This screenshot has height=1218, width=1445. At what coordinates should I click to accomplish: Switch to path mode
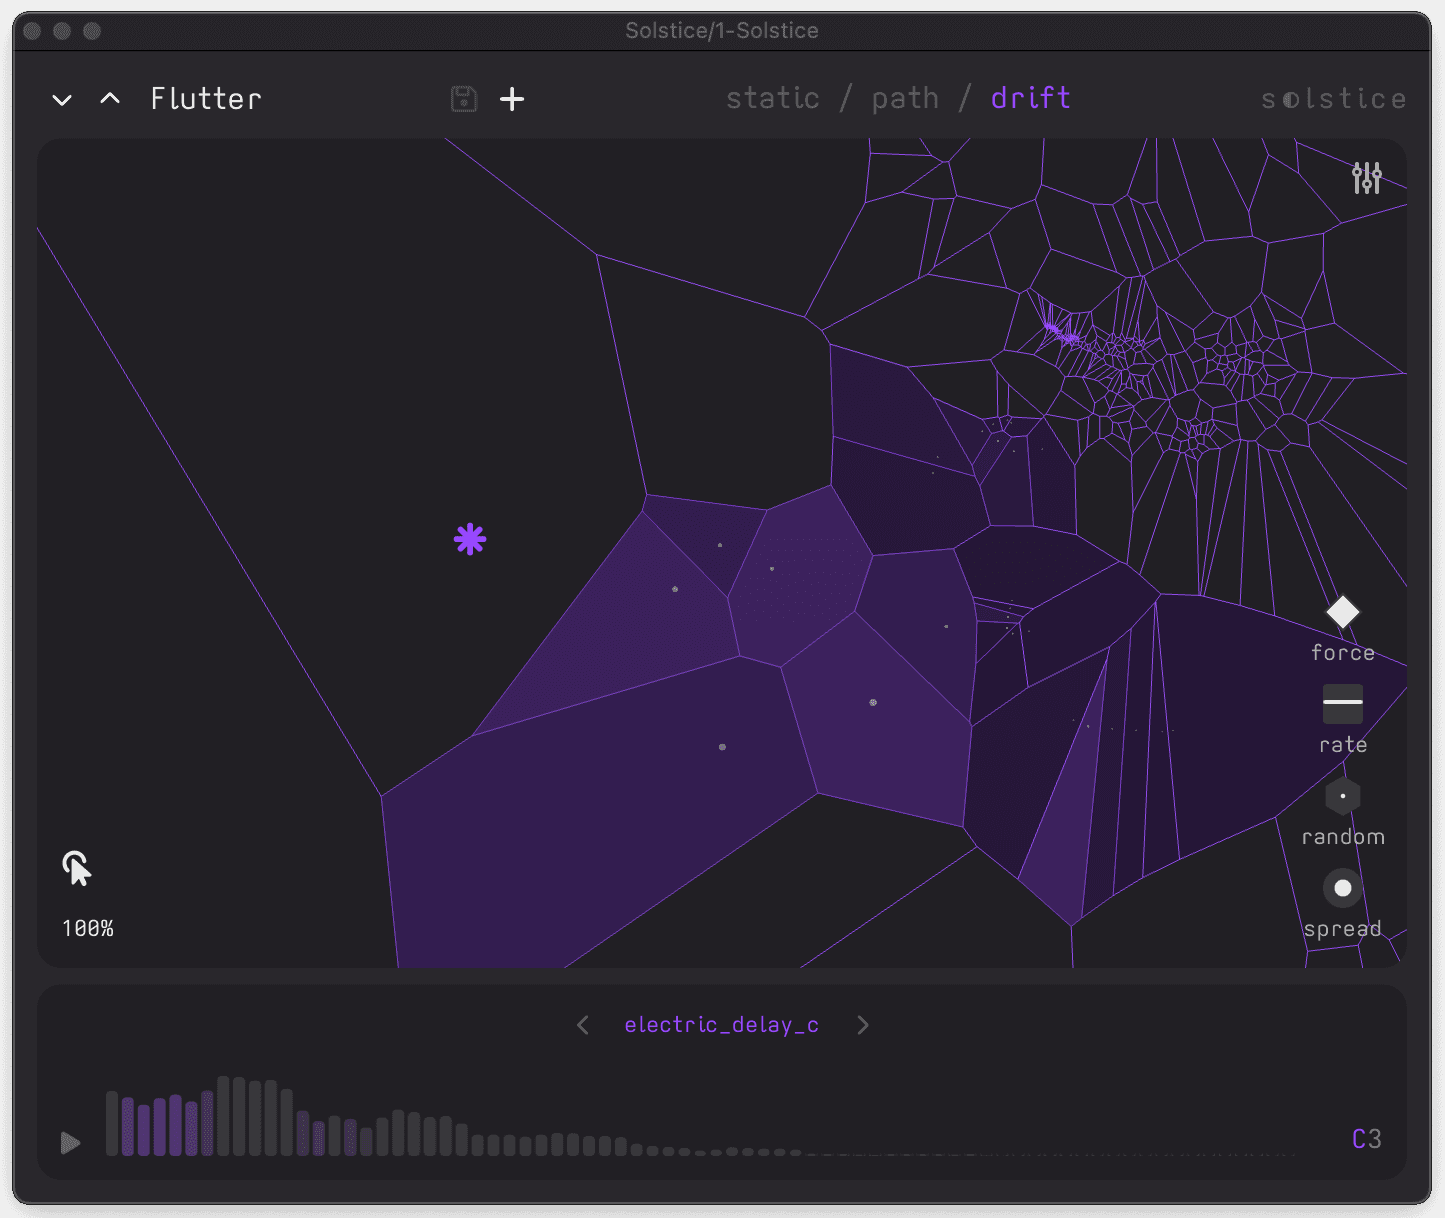(905, 98)
